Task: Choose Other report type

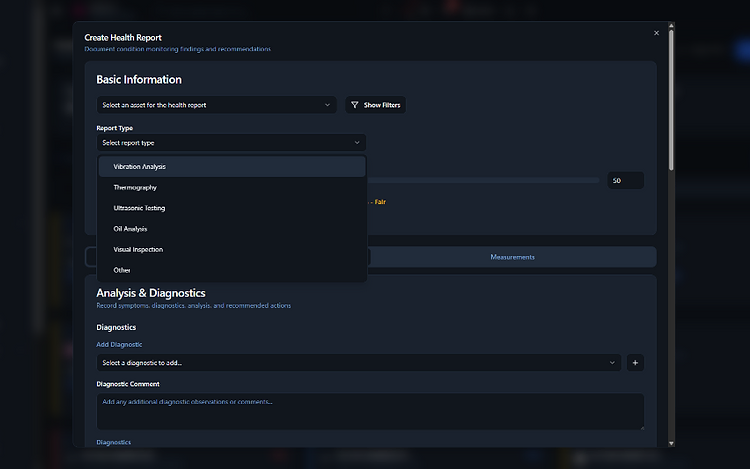Action: coord(232,270)
